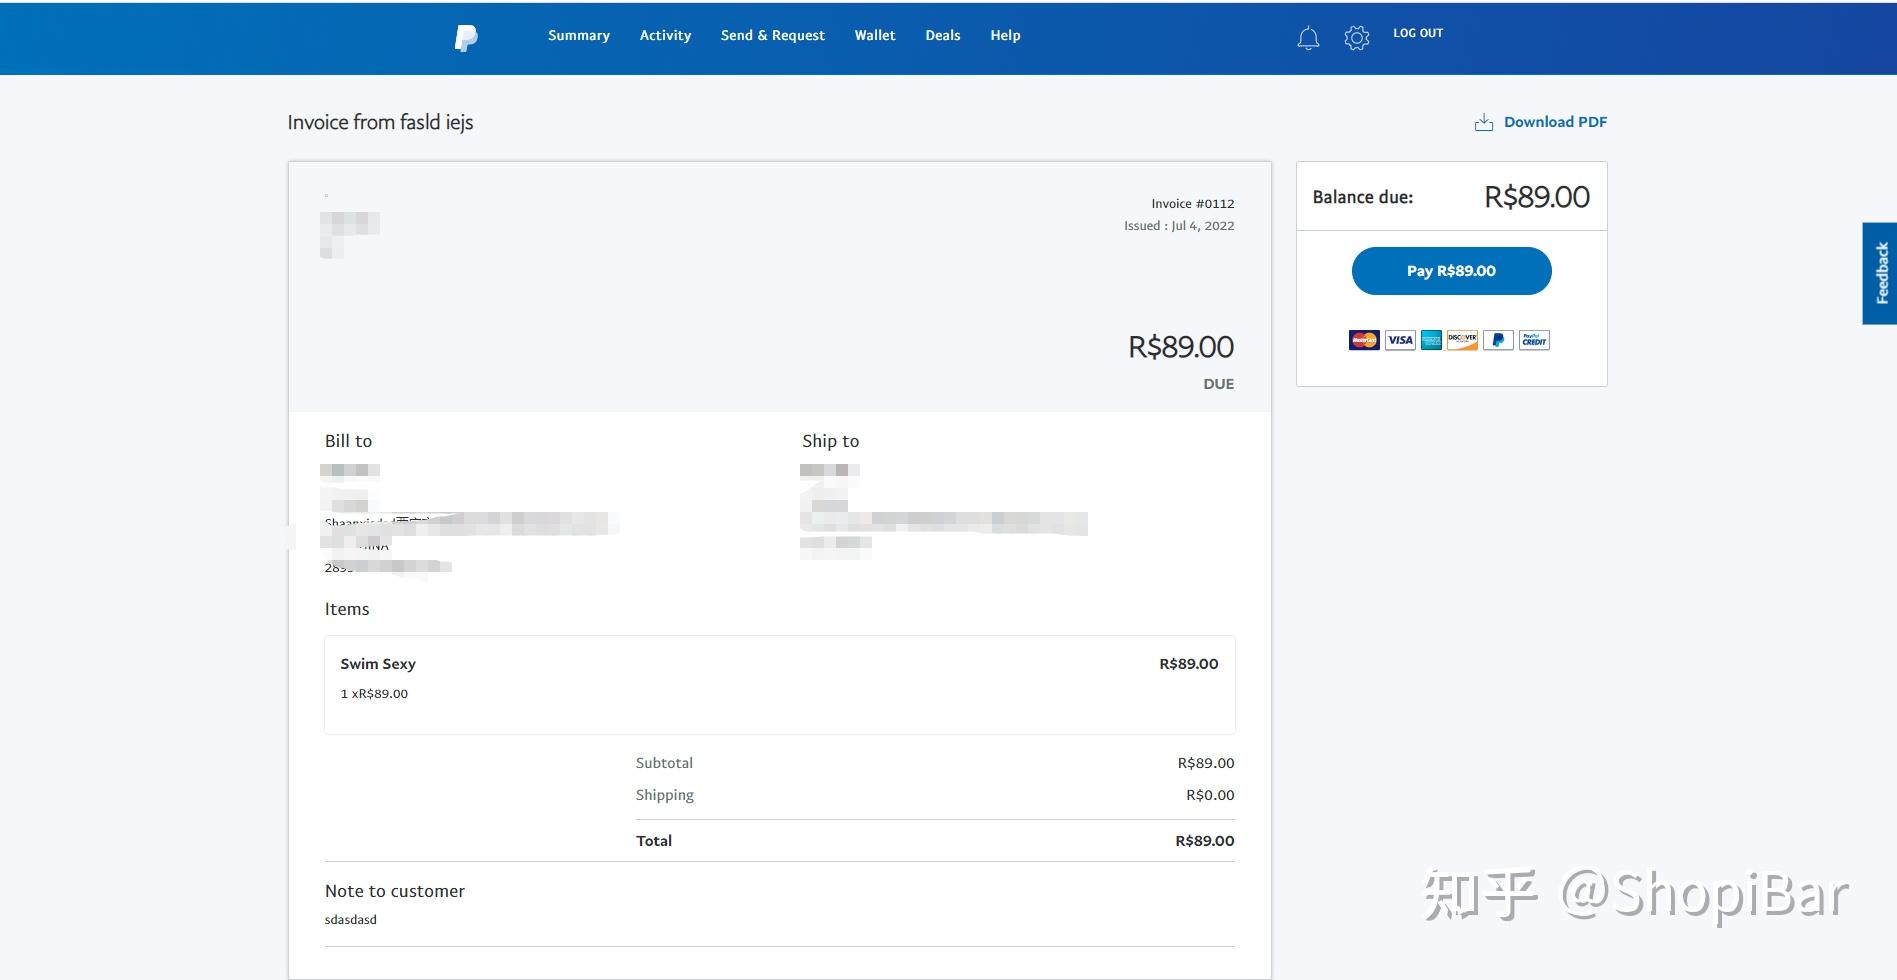Viewport: 1897px width, 980px height.
Task: Select the American Express payment icon
Action: pos(1430,340)
